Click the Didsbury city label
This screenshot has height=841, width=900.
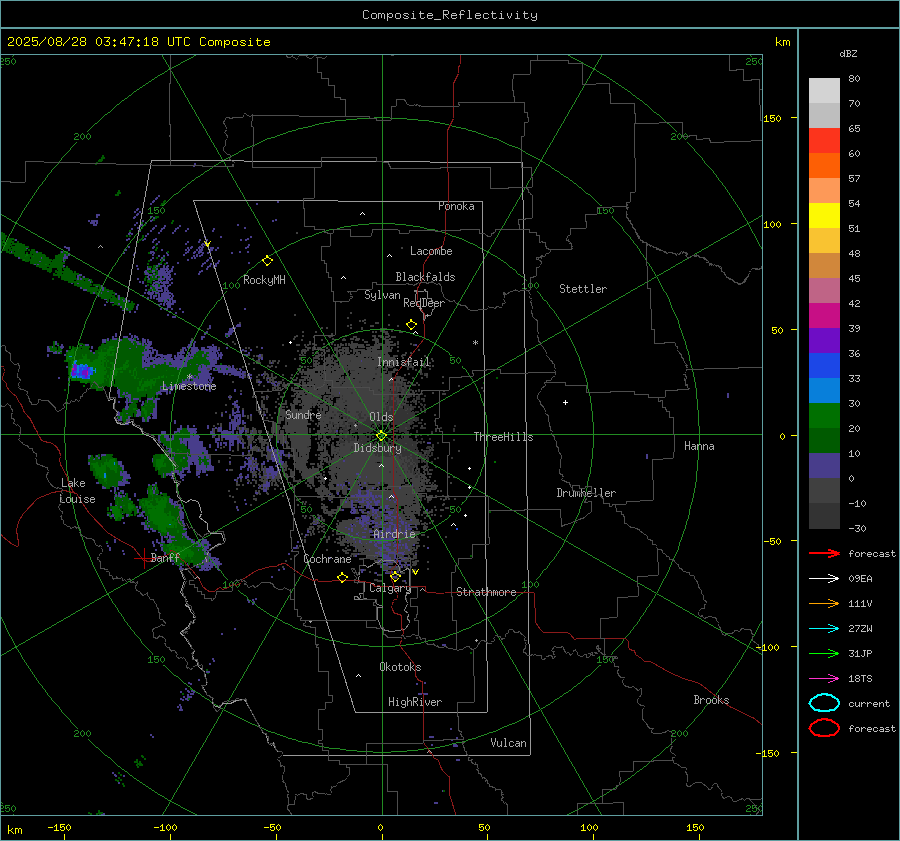point(377,448)
